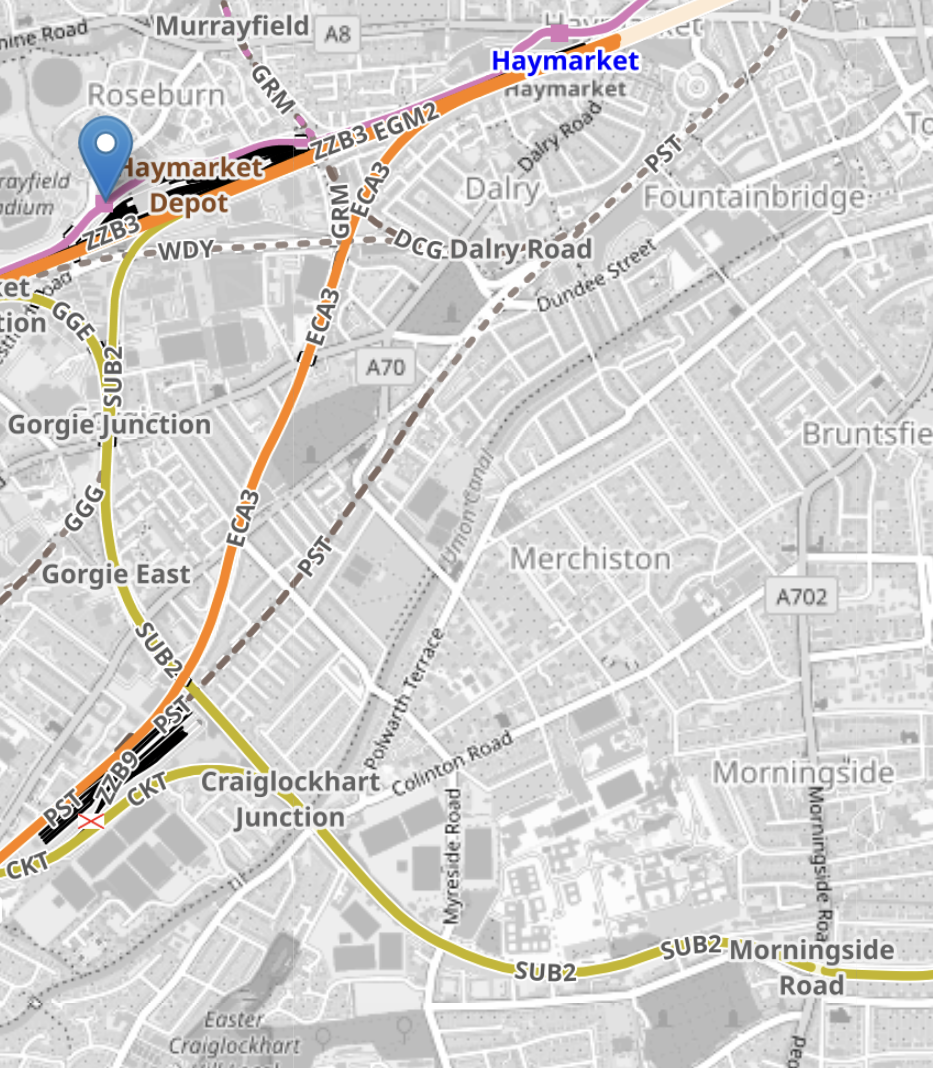Select the EGM2 line label
Screen dimensions: 933x1068
405,121
